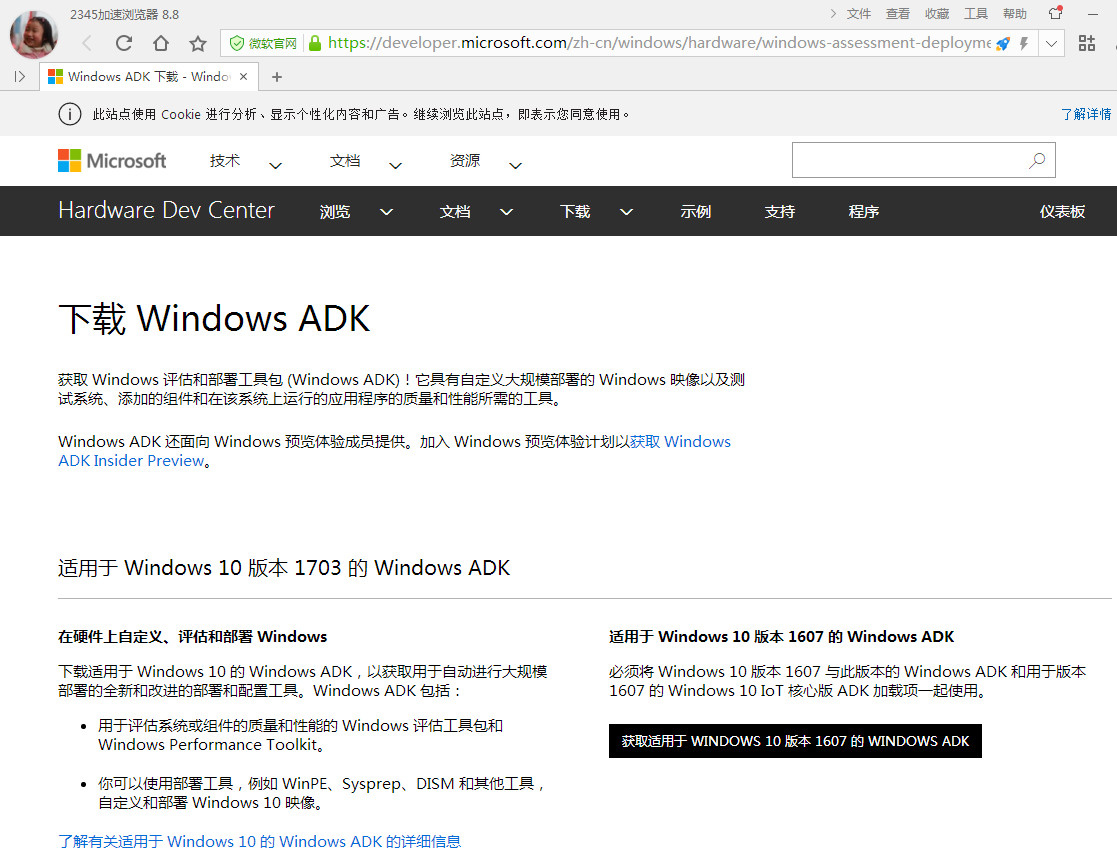Click the 适用于 Windows 10 版本 1703 heading

coord(284,568)
